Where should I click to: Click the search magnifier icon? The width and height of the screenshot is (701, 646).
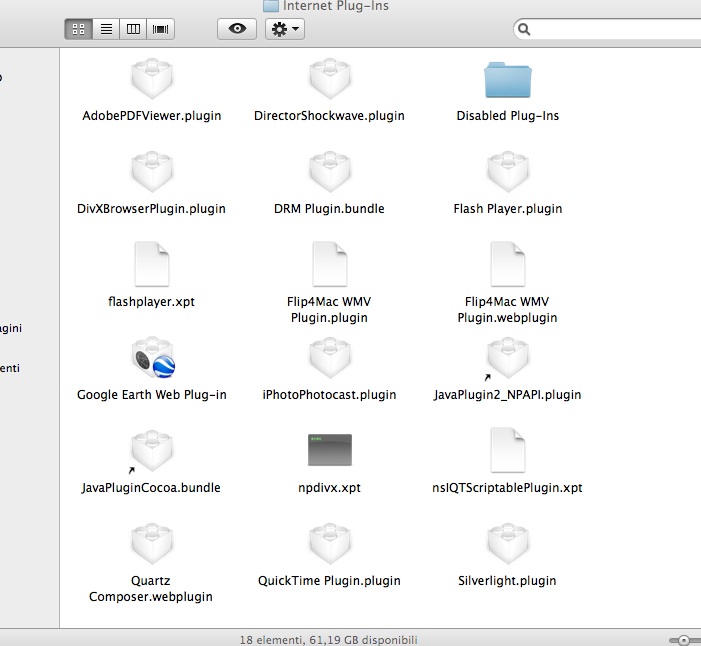[x=524, y=30]
